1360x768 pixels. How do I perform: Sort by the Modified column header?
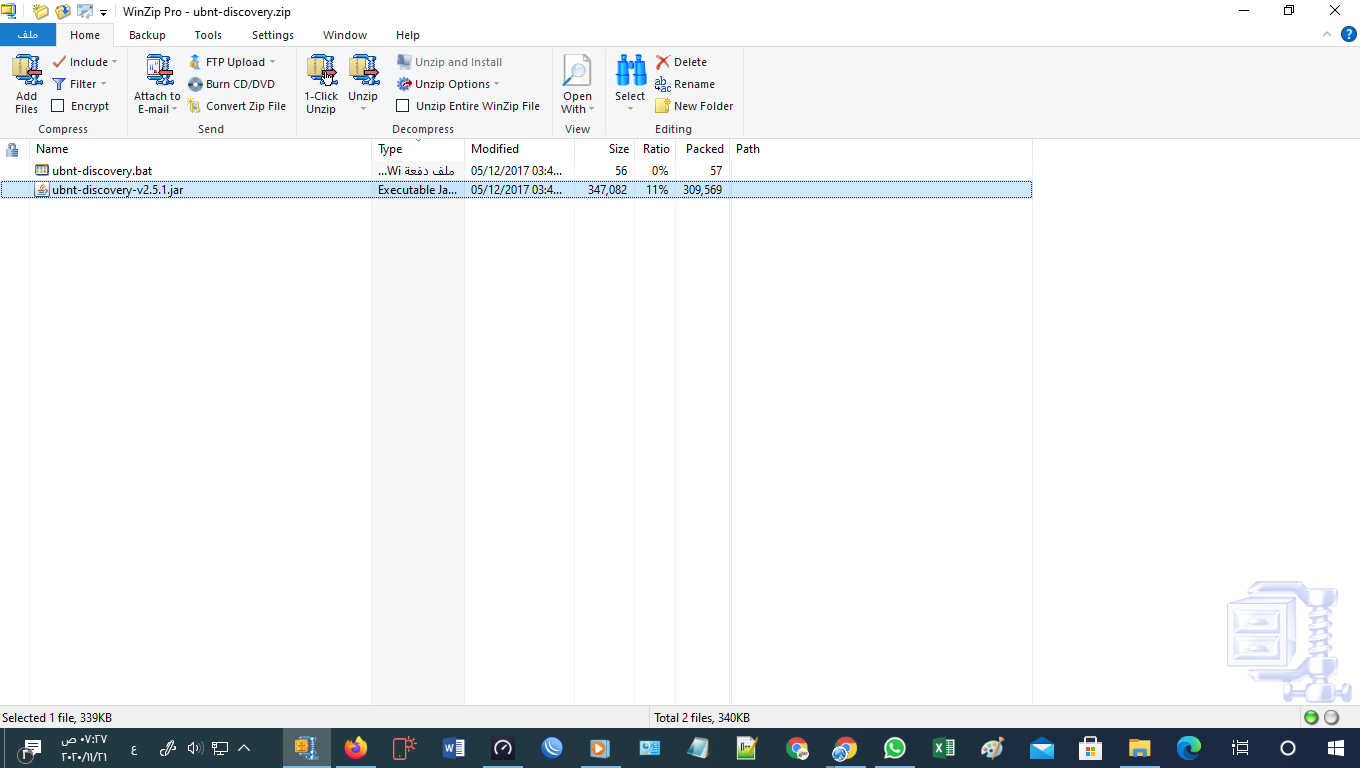tap(519, 149)
